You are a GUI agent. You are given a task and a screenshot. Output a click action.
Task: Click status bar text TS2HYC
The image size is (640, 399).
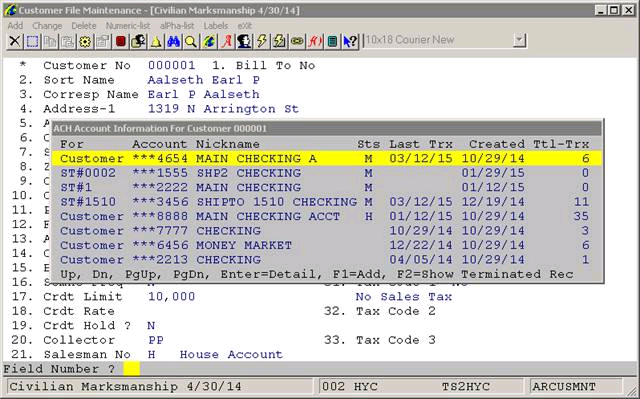(465, 386)
